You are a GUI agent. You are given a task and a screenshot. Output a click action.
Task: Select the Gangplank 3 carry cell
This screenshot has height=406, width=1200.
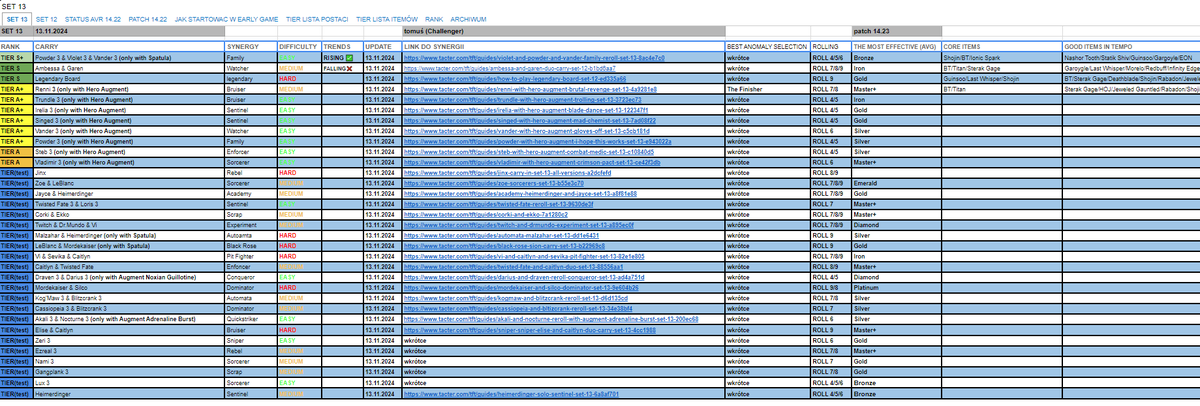point(128,372)
